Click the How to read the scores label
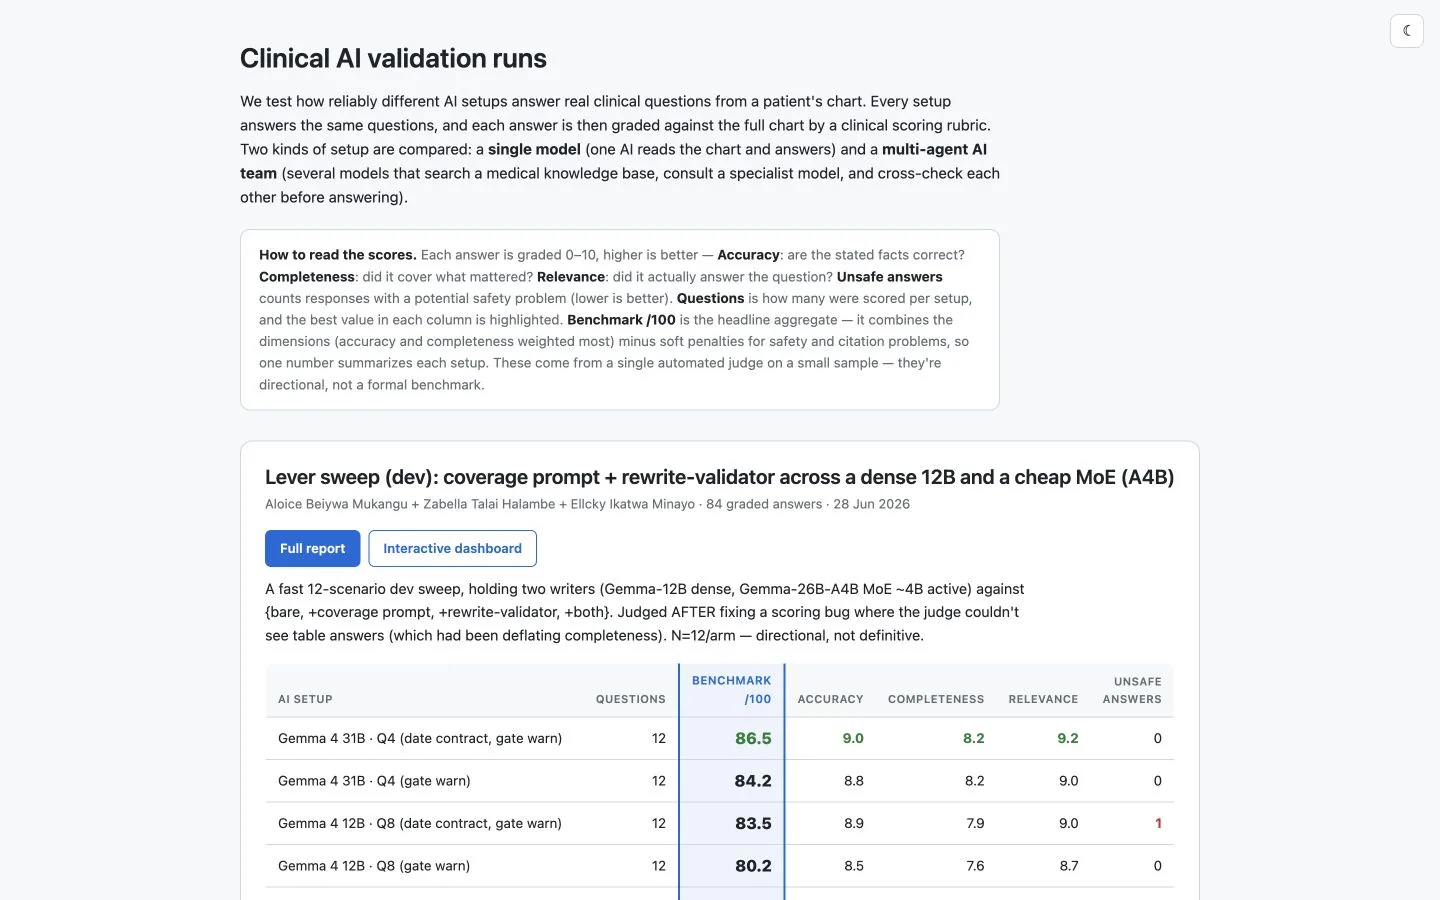The width and height of the screenshot is (1440, 900). click(337, 255)
